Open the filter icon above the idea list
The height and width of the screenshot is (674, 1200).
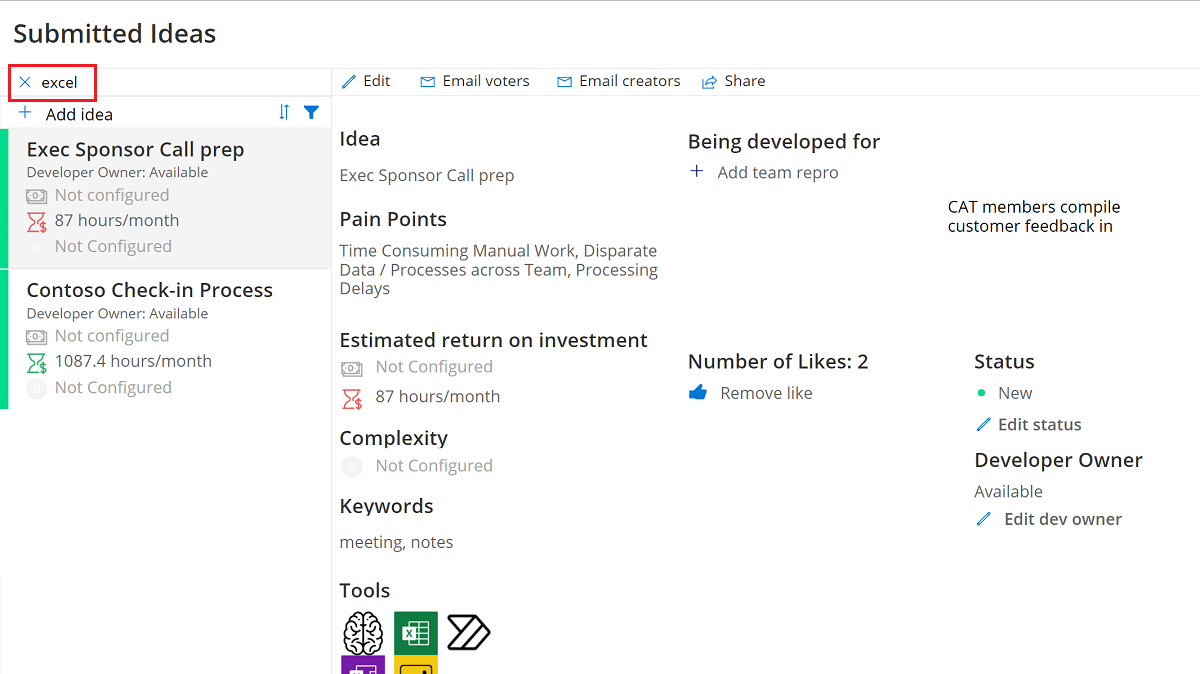point(311,112)
